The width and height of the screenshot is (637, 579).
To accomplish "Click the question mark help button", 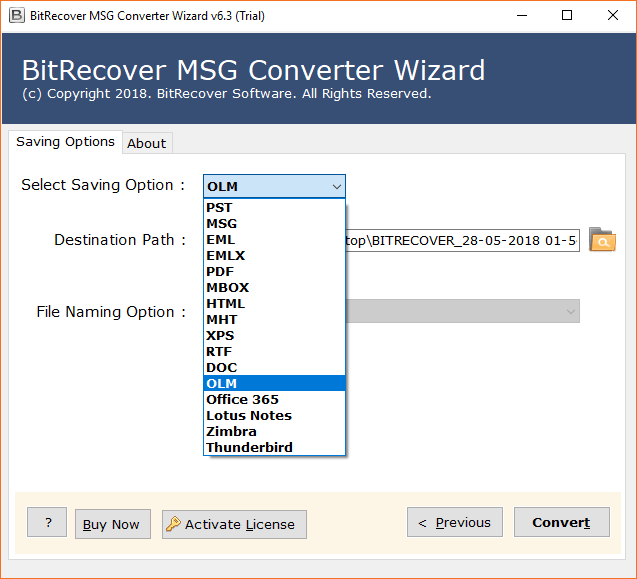I will [47, 522].
